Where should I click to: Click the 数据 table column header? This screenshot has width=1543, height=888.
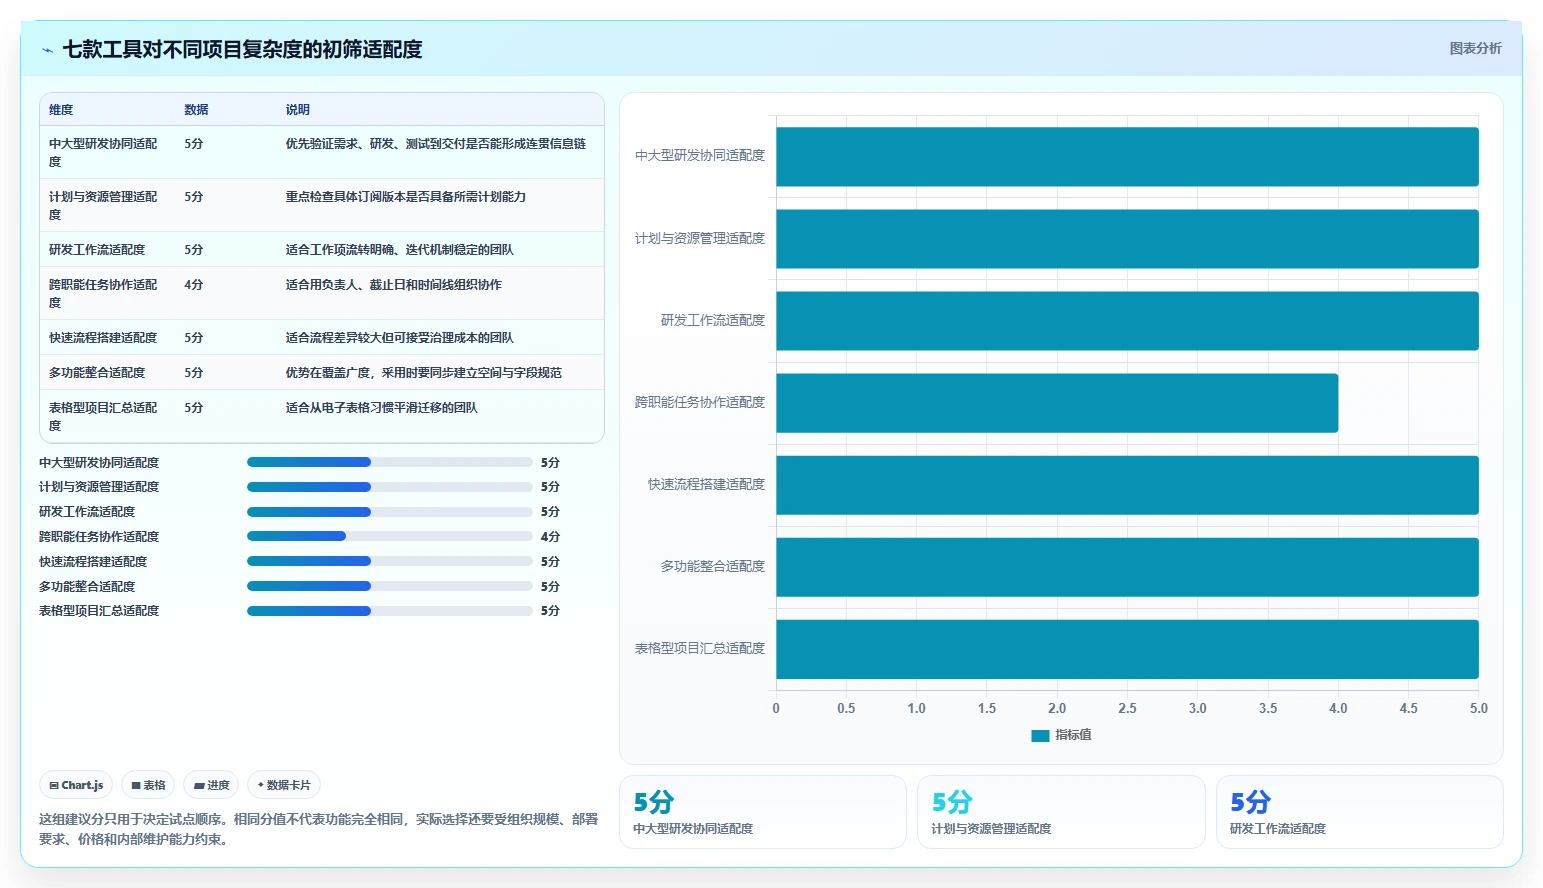(x=196, y=110)
